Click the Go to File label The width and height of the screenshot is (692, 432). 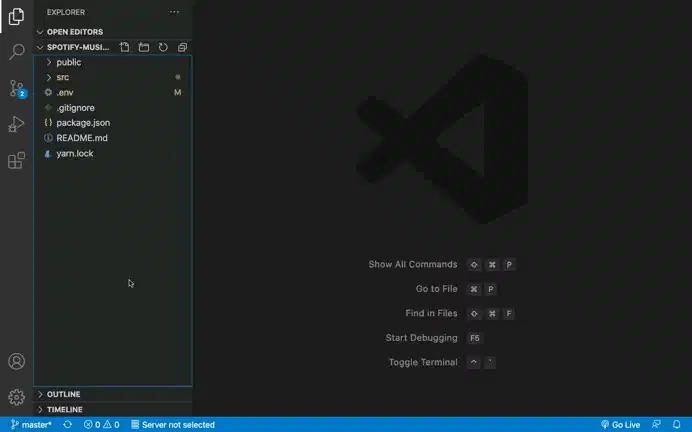pos(436,289)
